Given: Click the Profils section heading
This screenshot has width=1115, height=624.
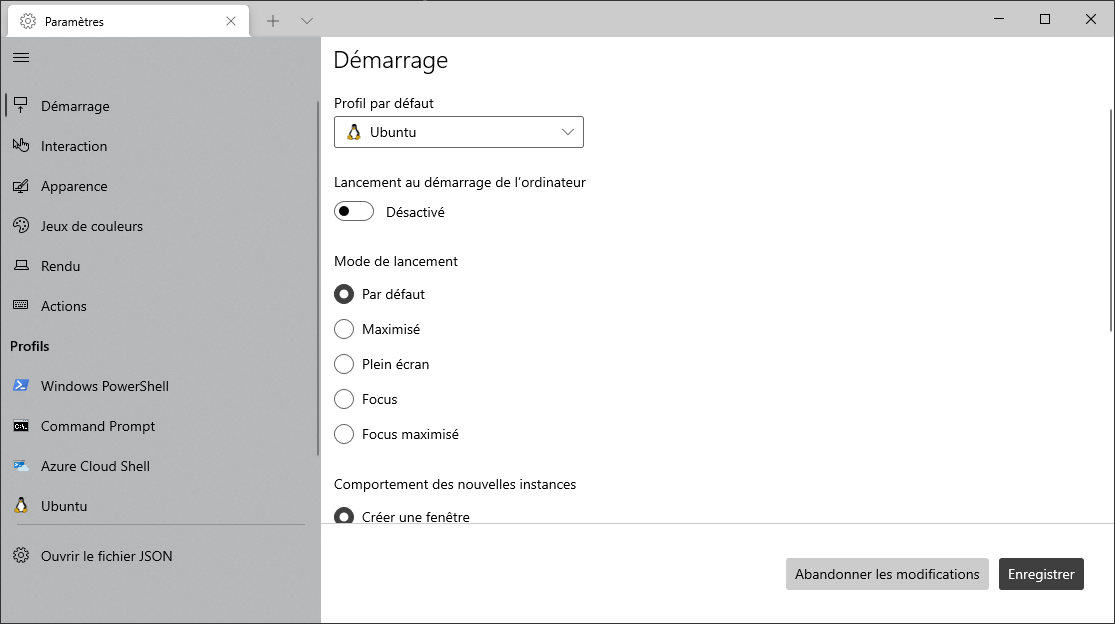Looking at the screenshot, I should pos(30,346).
